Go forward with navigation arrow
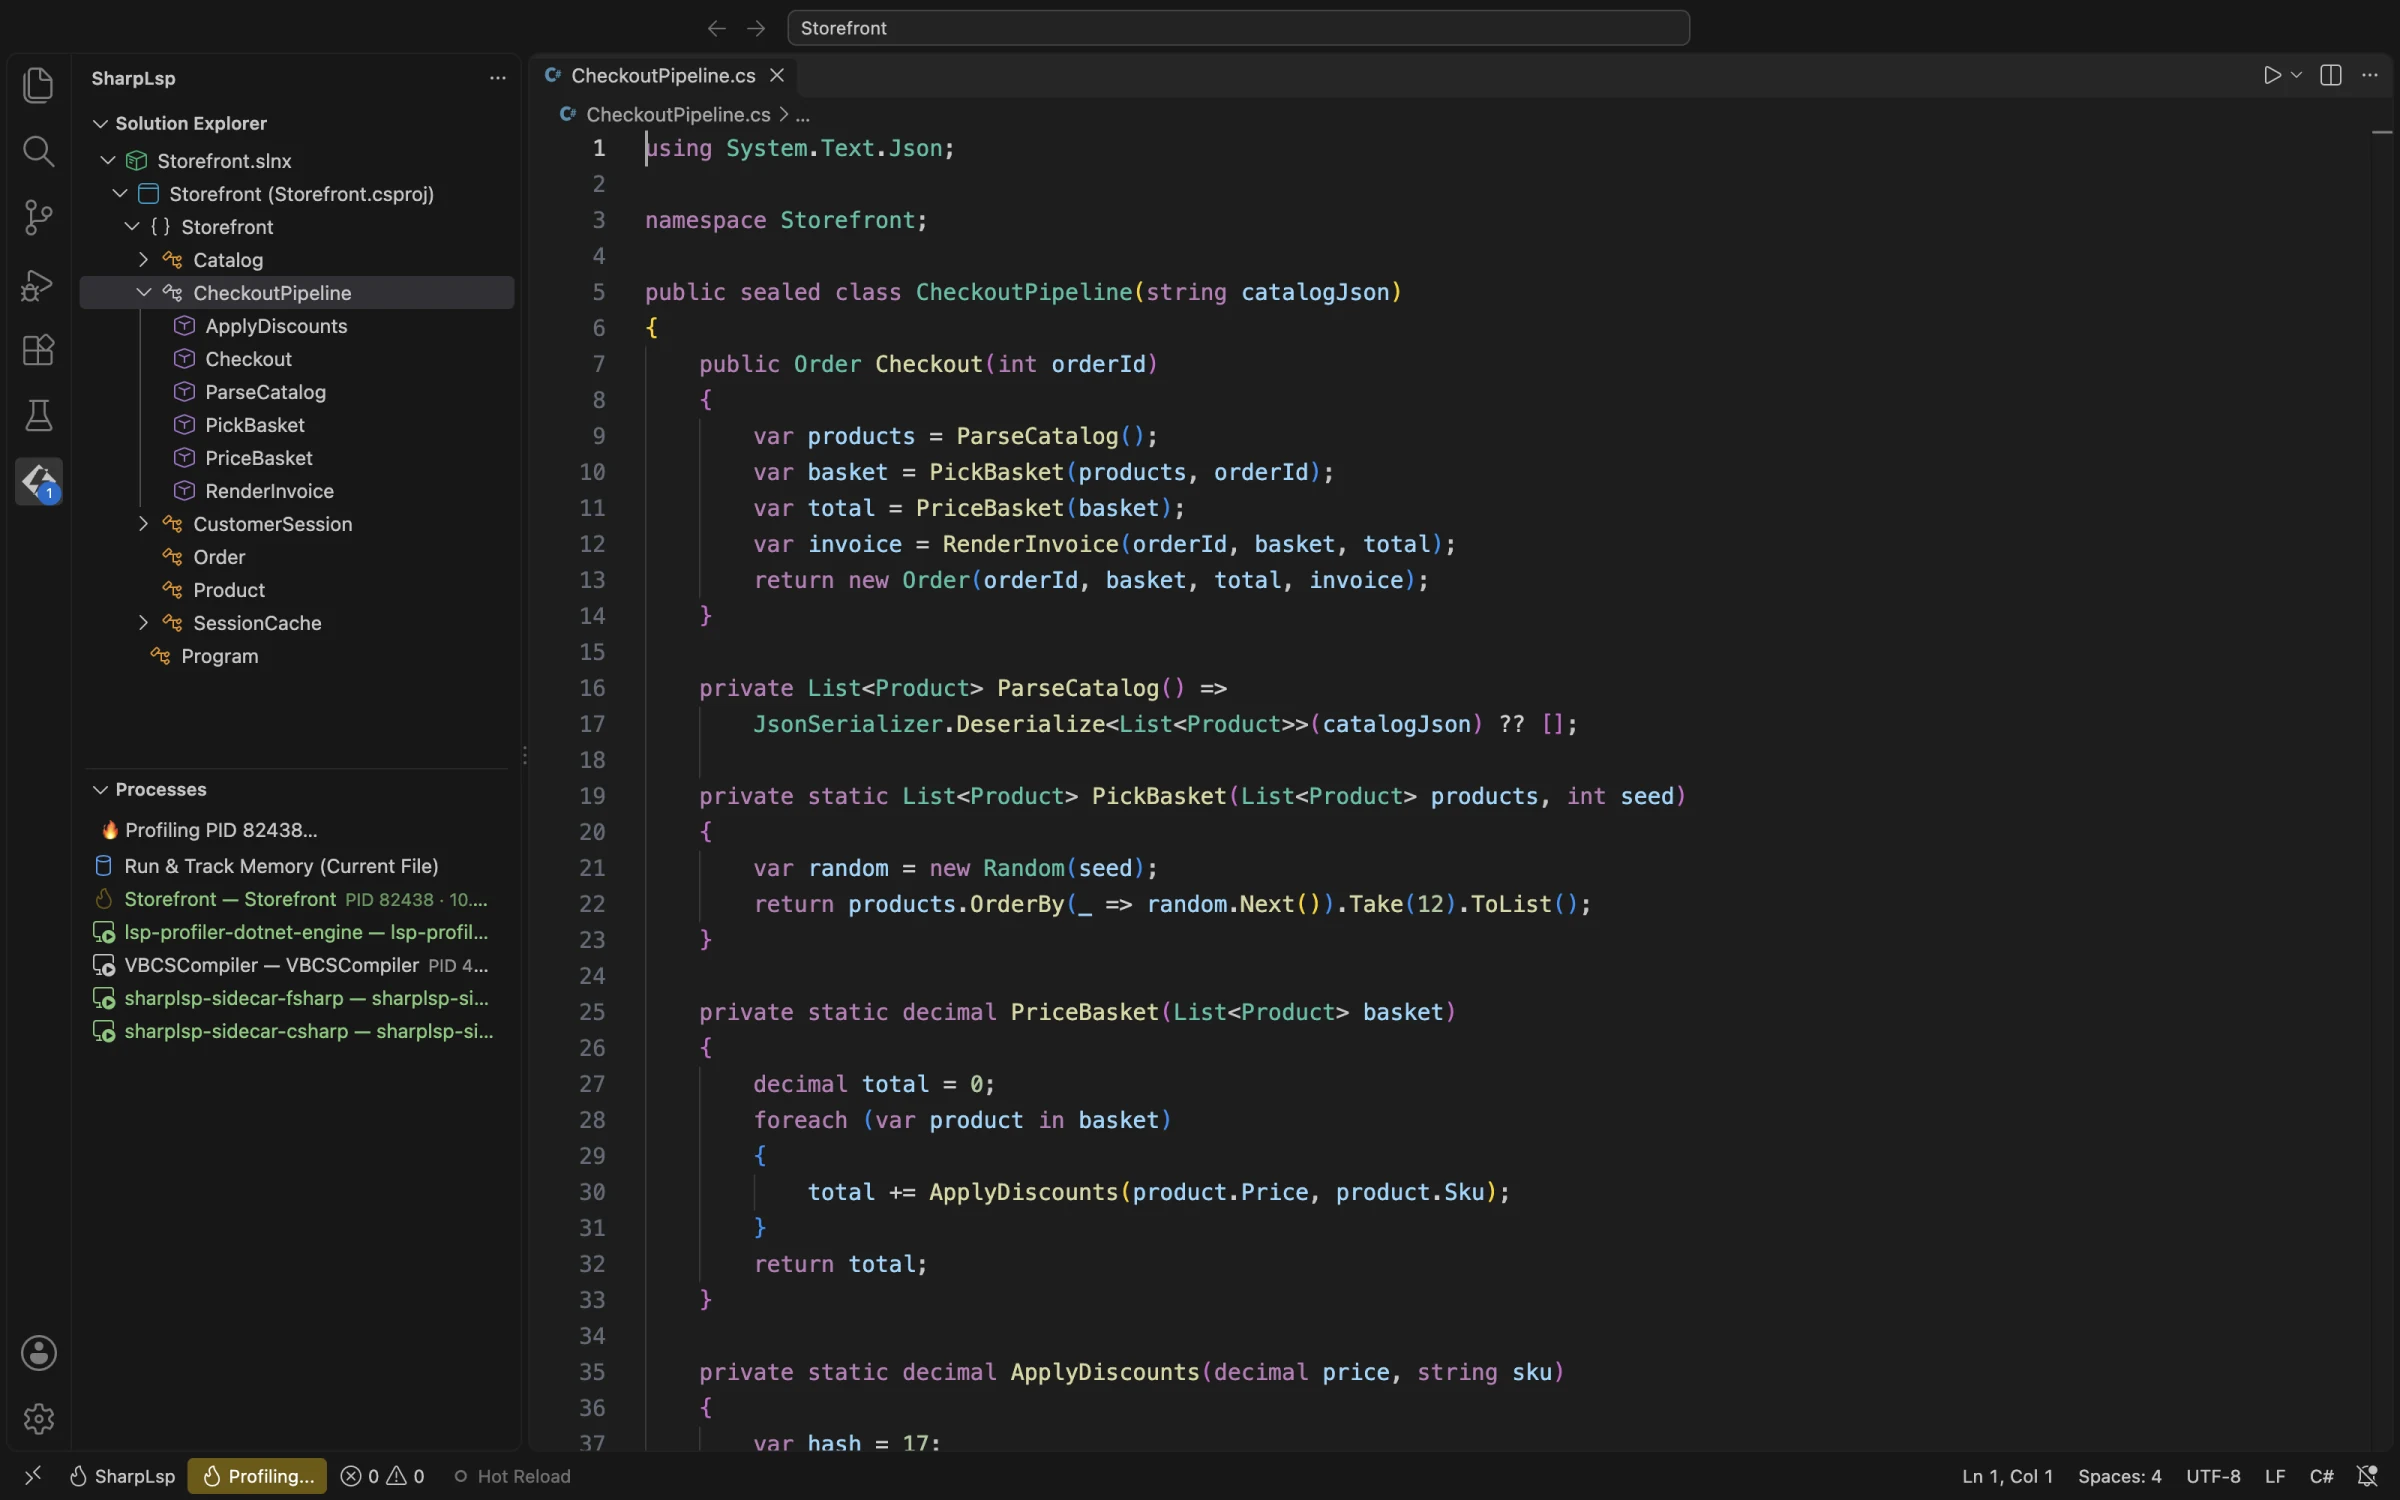The width and height of the screenshot is (2400, 1500). pos(756,28)
